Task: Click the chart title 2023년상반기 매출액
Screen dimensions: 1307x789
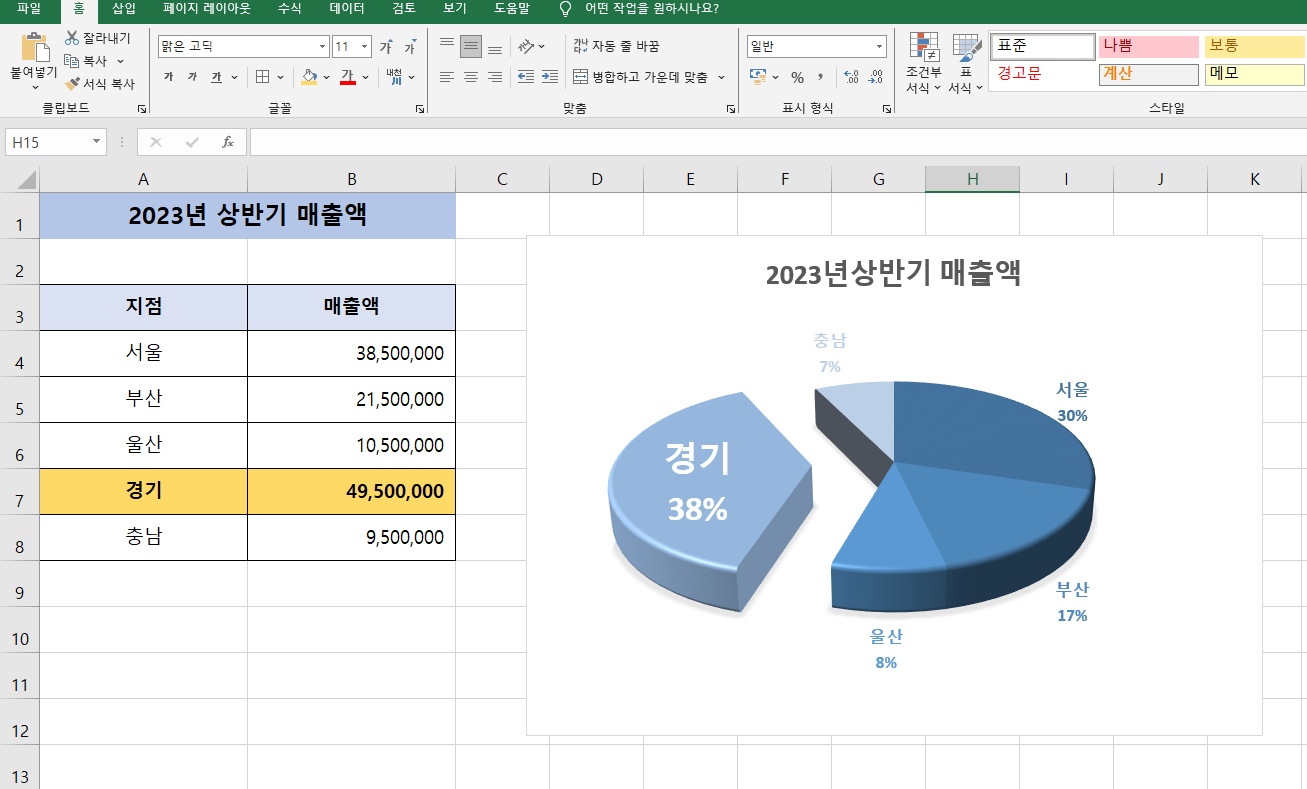Action: tap(893, 274)
